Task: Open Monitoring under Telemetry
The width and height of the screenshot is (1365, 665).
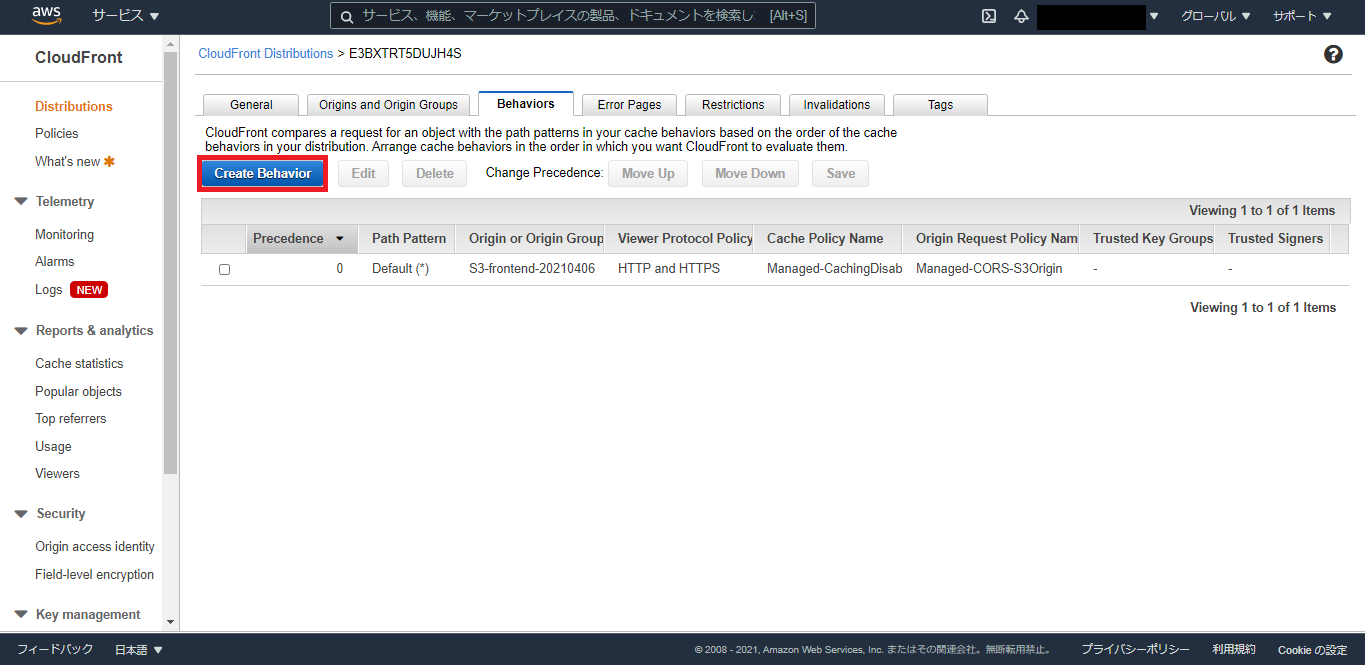Action: pos(65,235)
